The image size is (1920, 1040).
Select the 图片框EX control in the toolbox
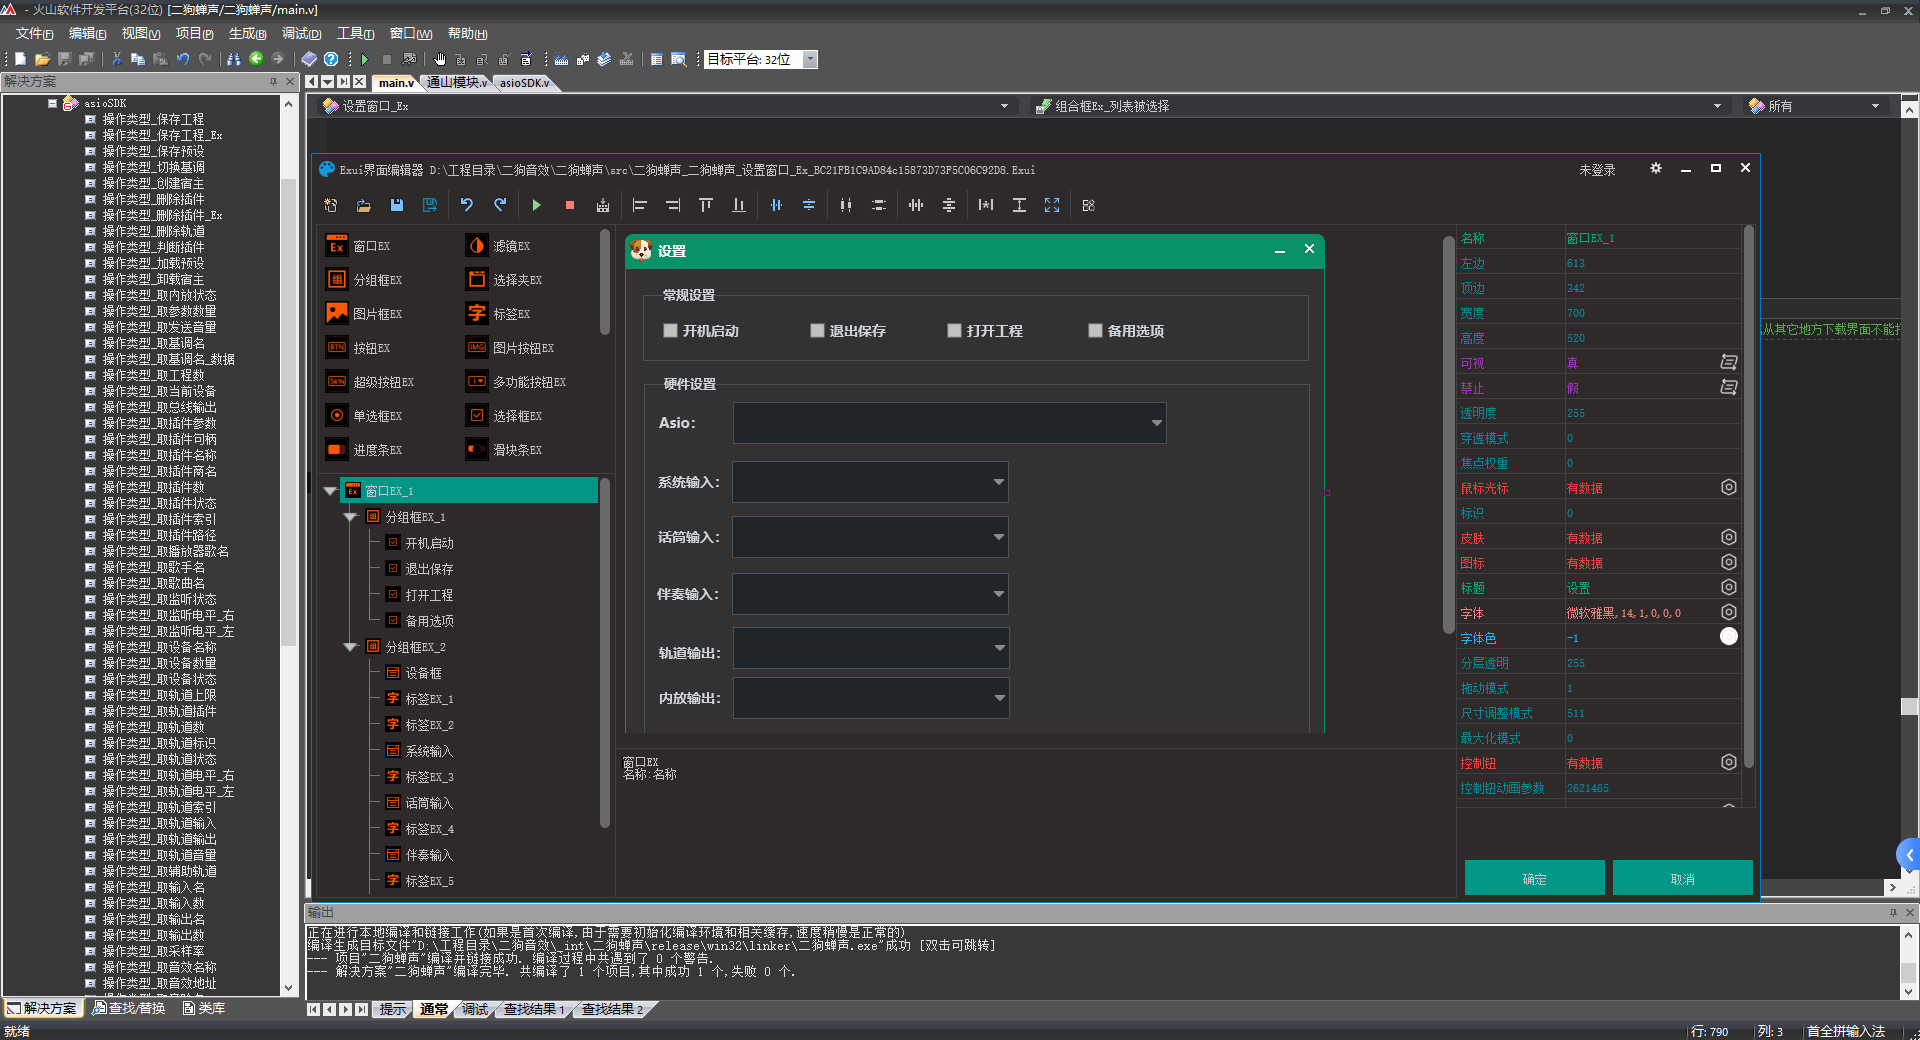coord(365,314)
